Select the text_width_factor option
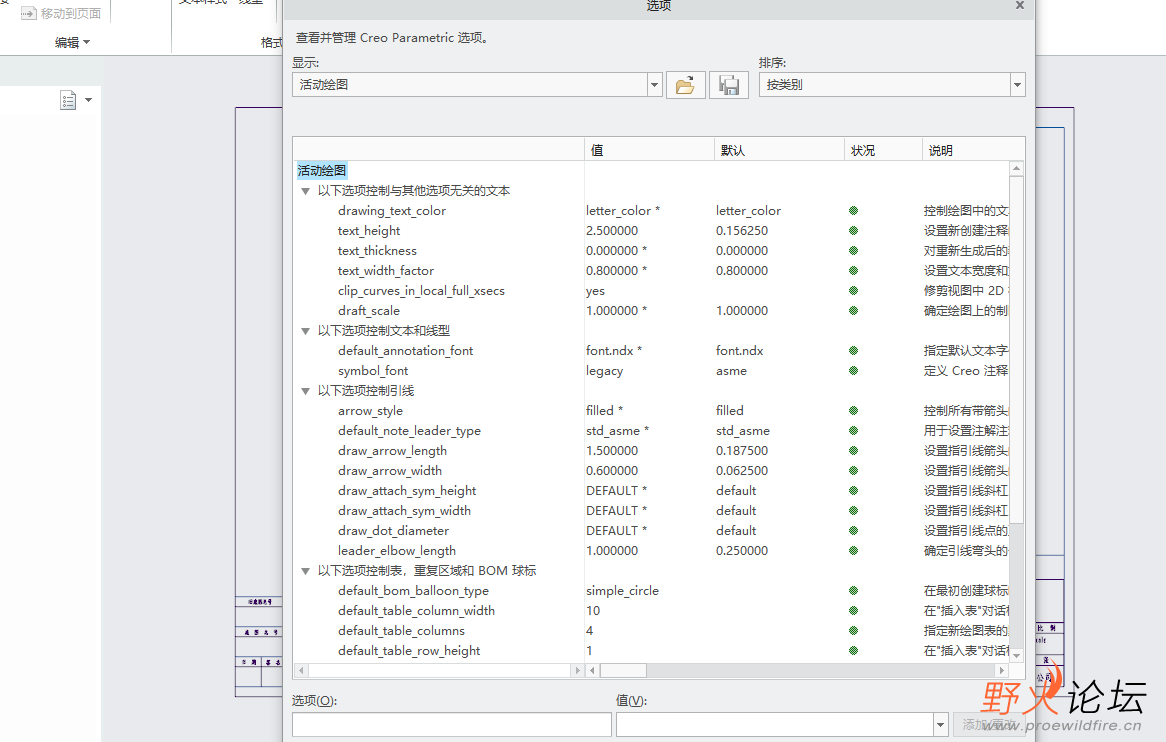 click(386, 271)
